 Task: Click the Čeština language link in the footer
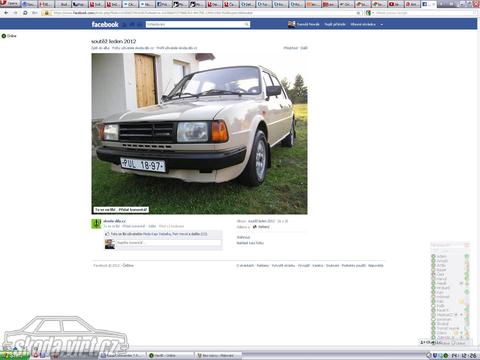click(x=128, y=266)
